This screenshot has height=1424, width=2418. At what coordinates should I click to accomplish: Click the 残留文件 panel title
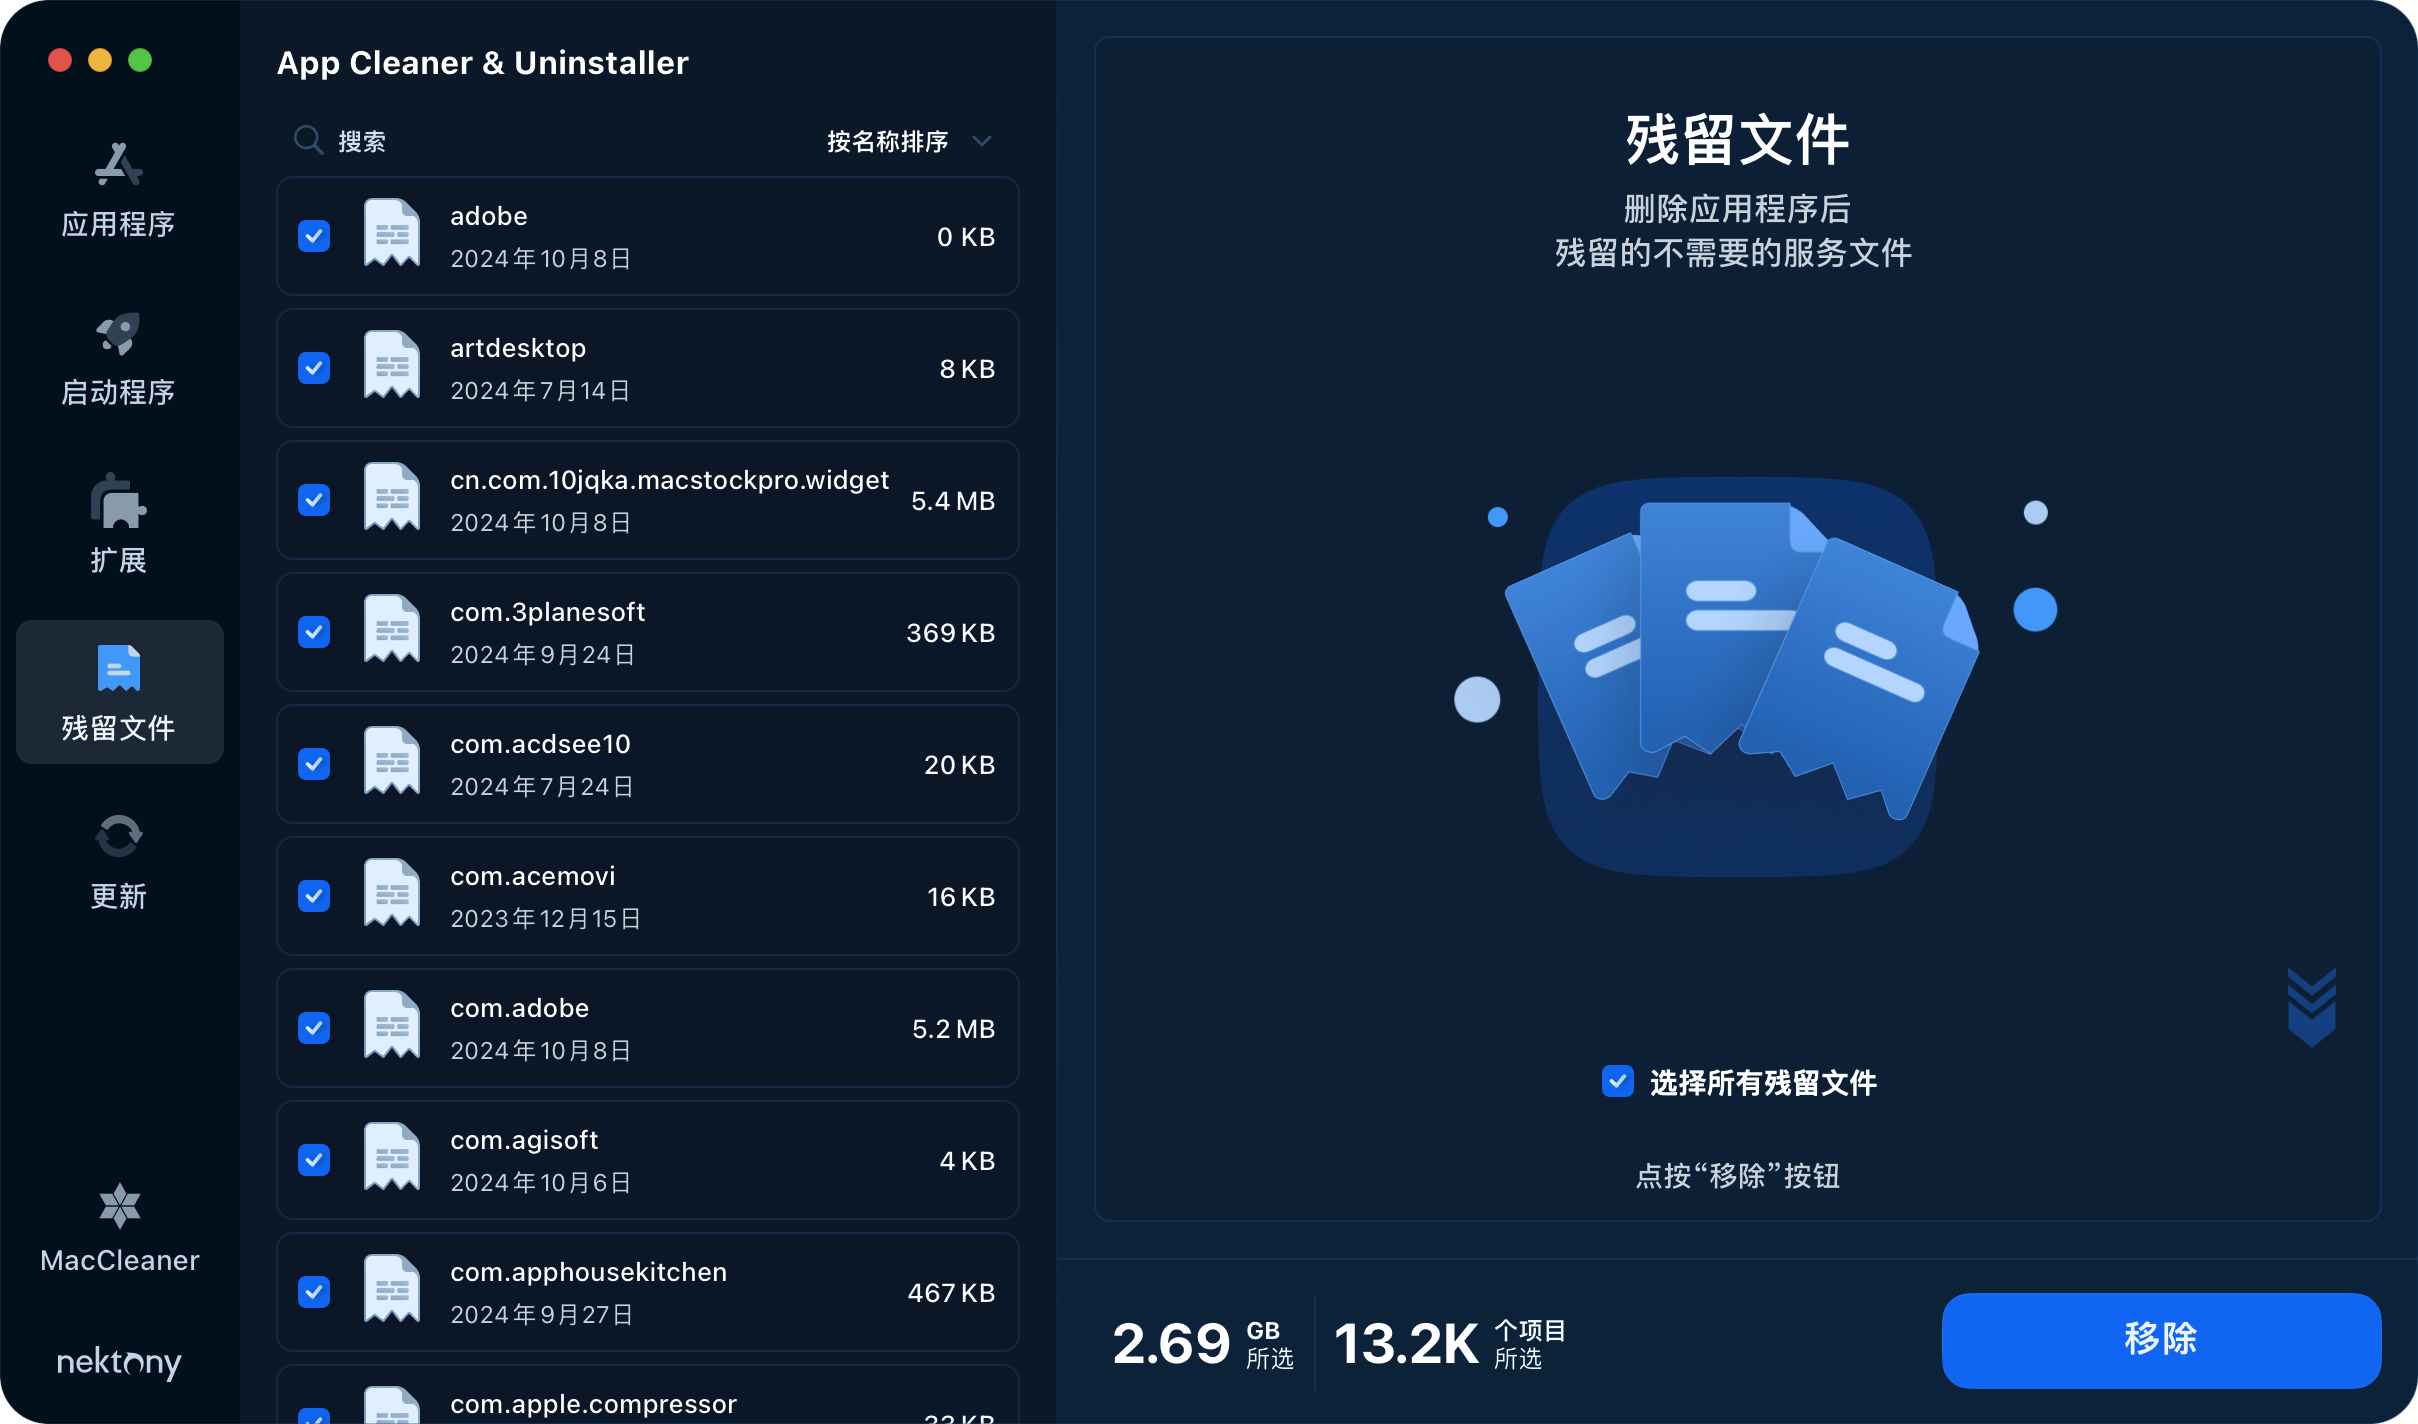coord(1738,139)
